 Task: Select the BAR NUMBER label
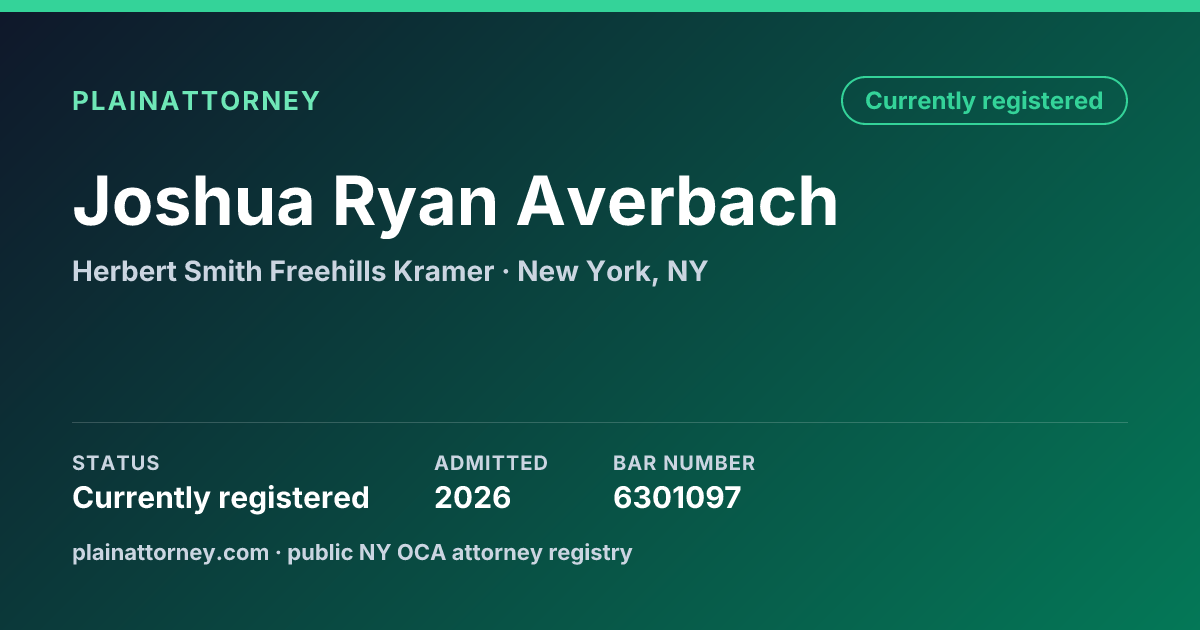[684, 463]
